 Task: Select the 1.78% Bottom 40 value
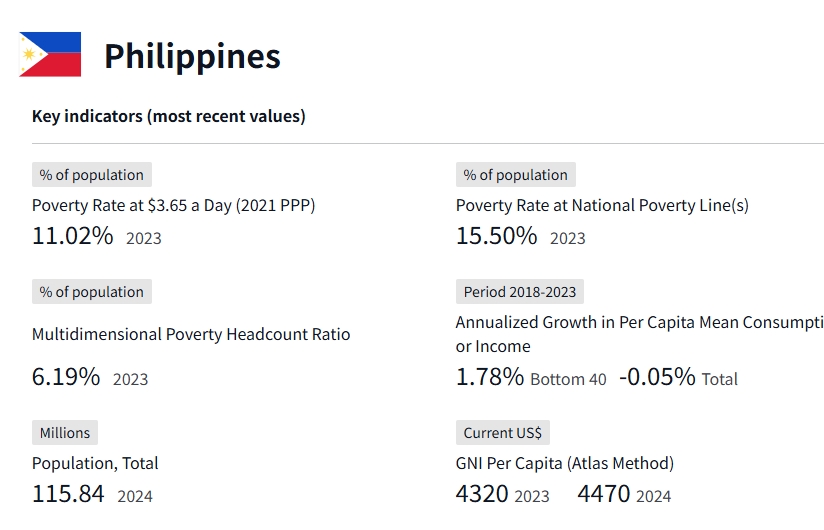tap(490, 377)
